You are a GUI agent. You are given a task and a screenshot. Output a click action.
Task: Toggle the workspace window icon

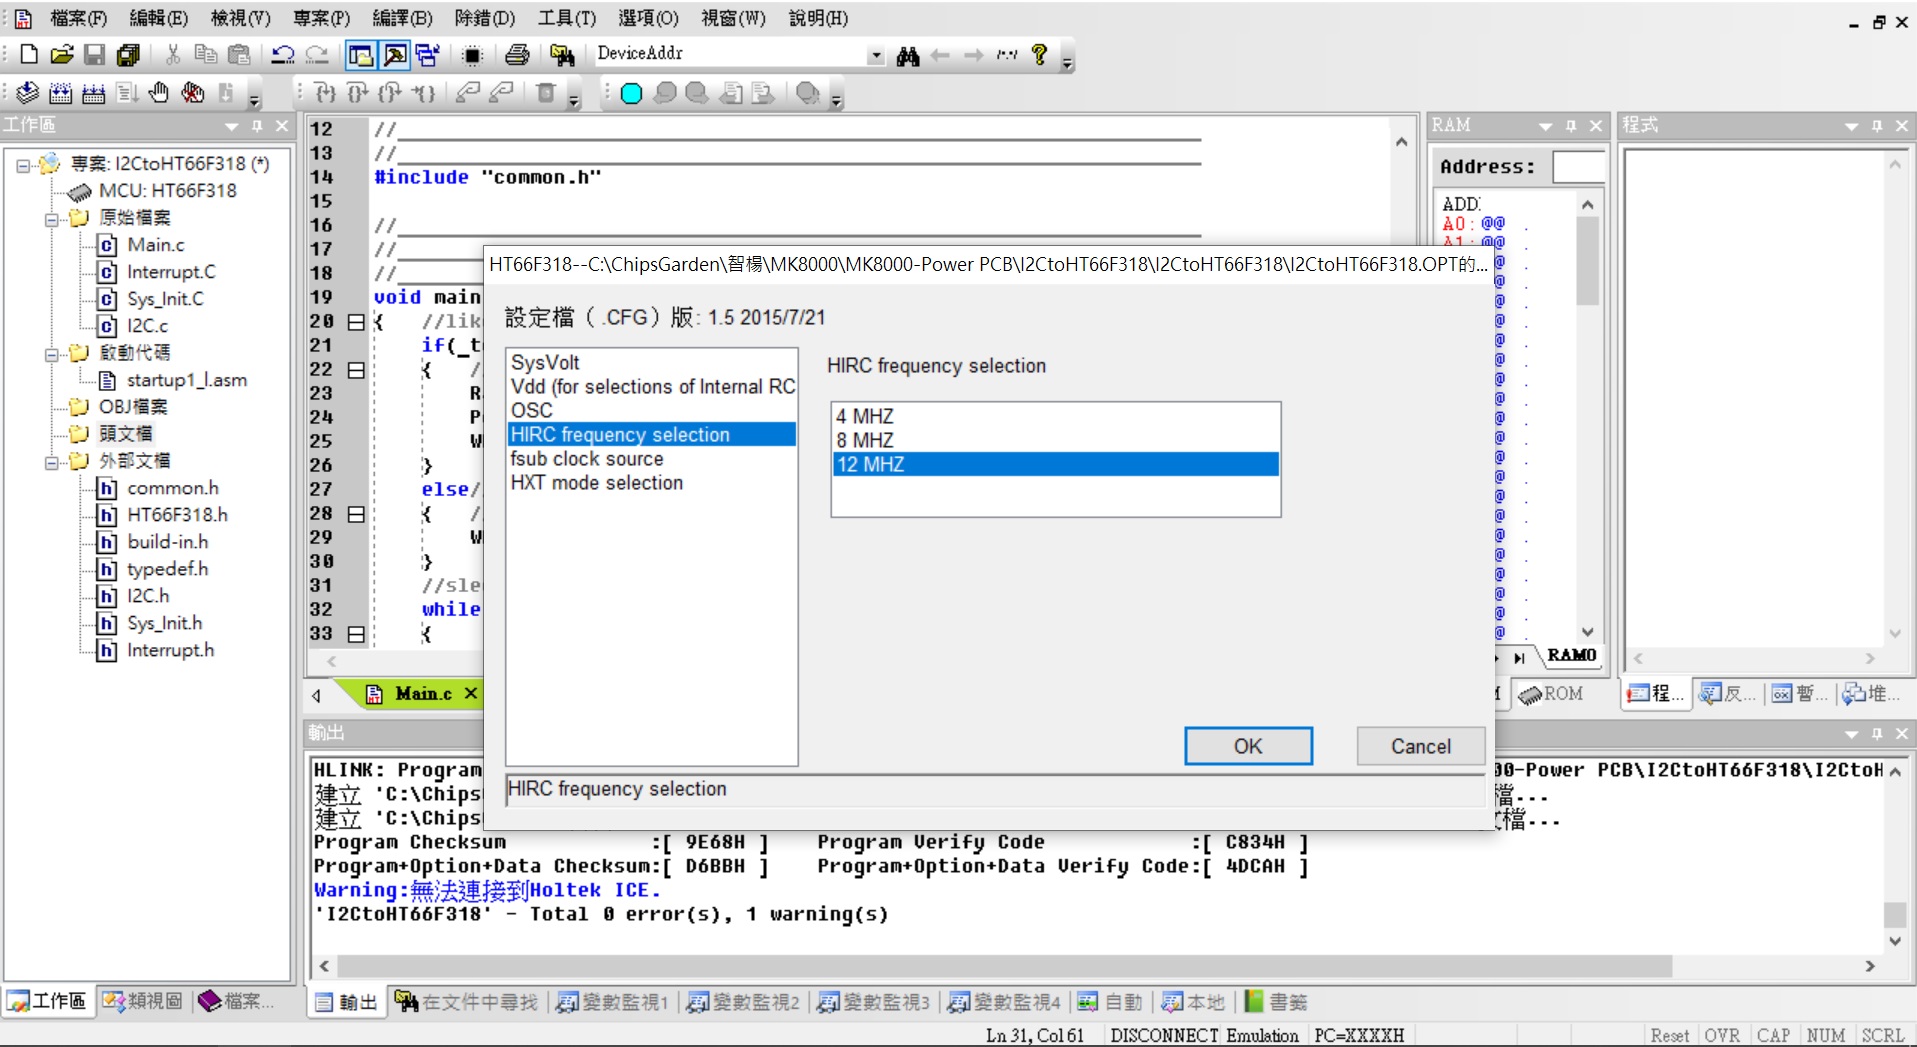(360, 54)
